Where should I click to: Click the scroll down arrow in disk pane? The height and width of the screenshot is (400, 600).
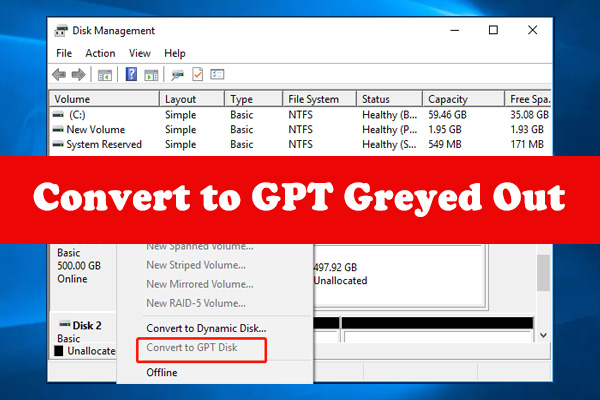point(543,335)
